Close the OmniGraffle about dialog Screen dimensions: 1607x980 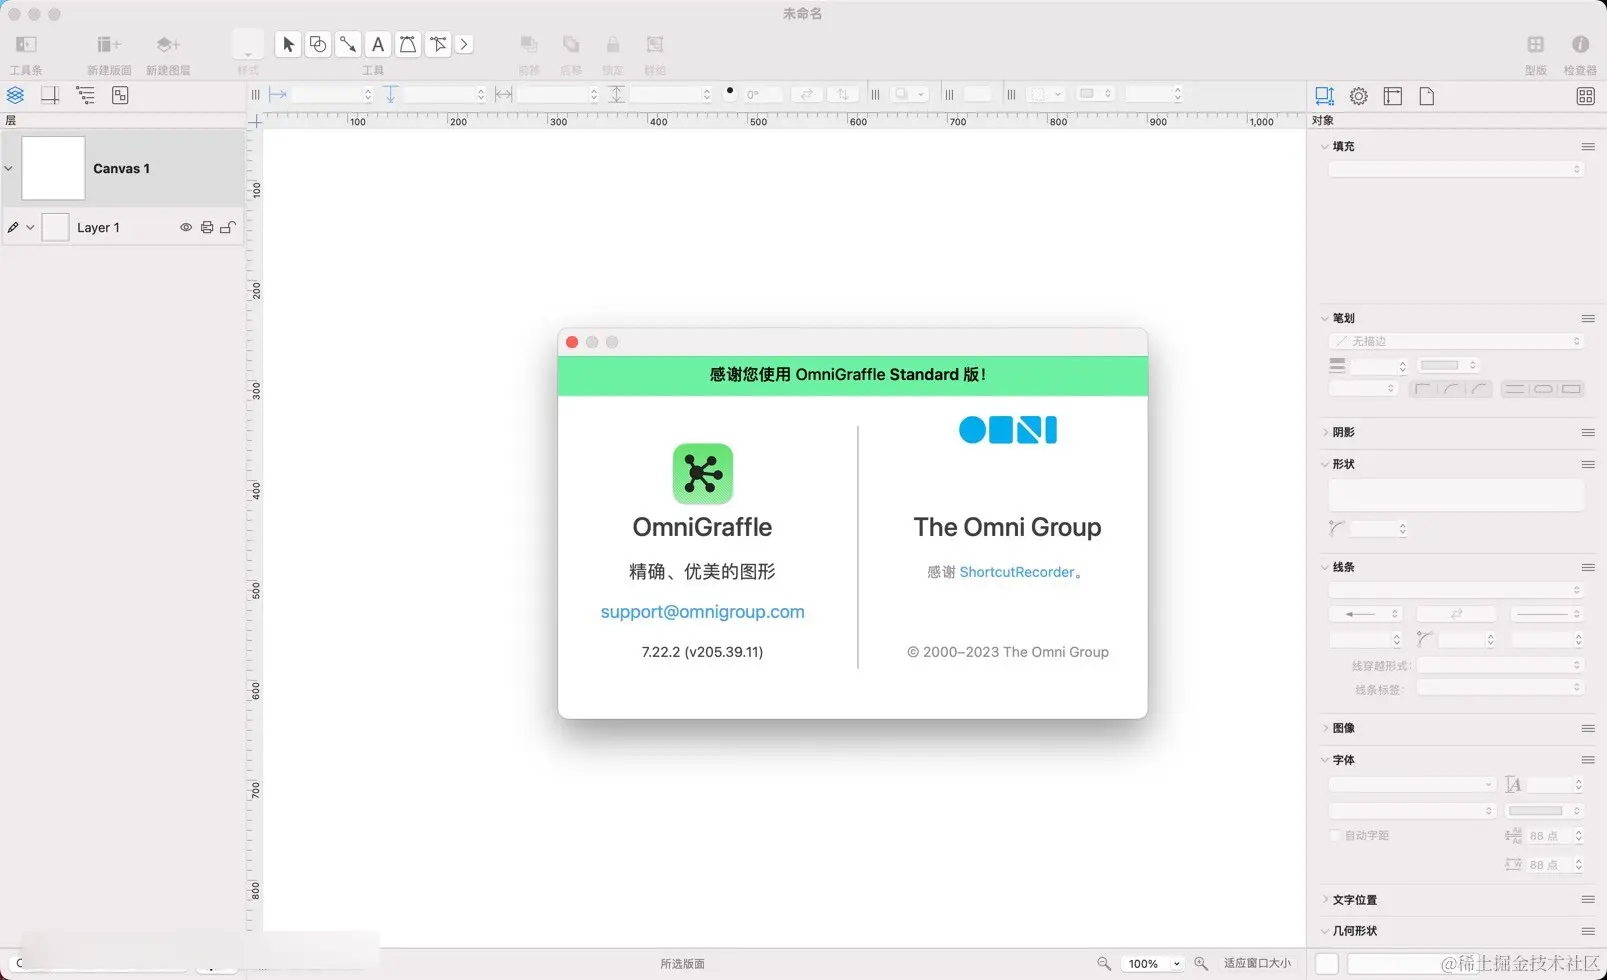tap(572, 342)
